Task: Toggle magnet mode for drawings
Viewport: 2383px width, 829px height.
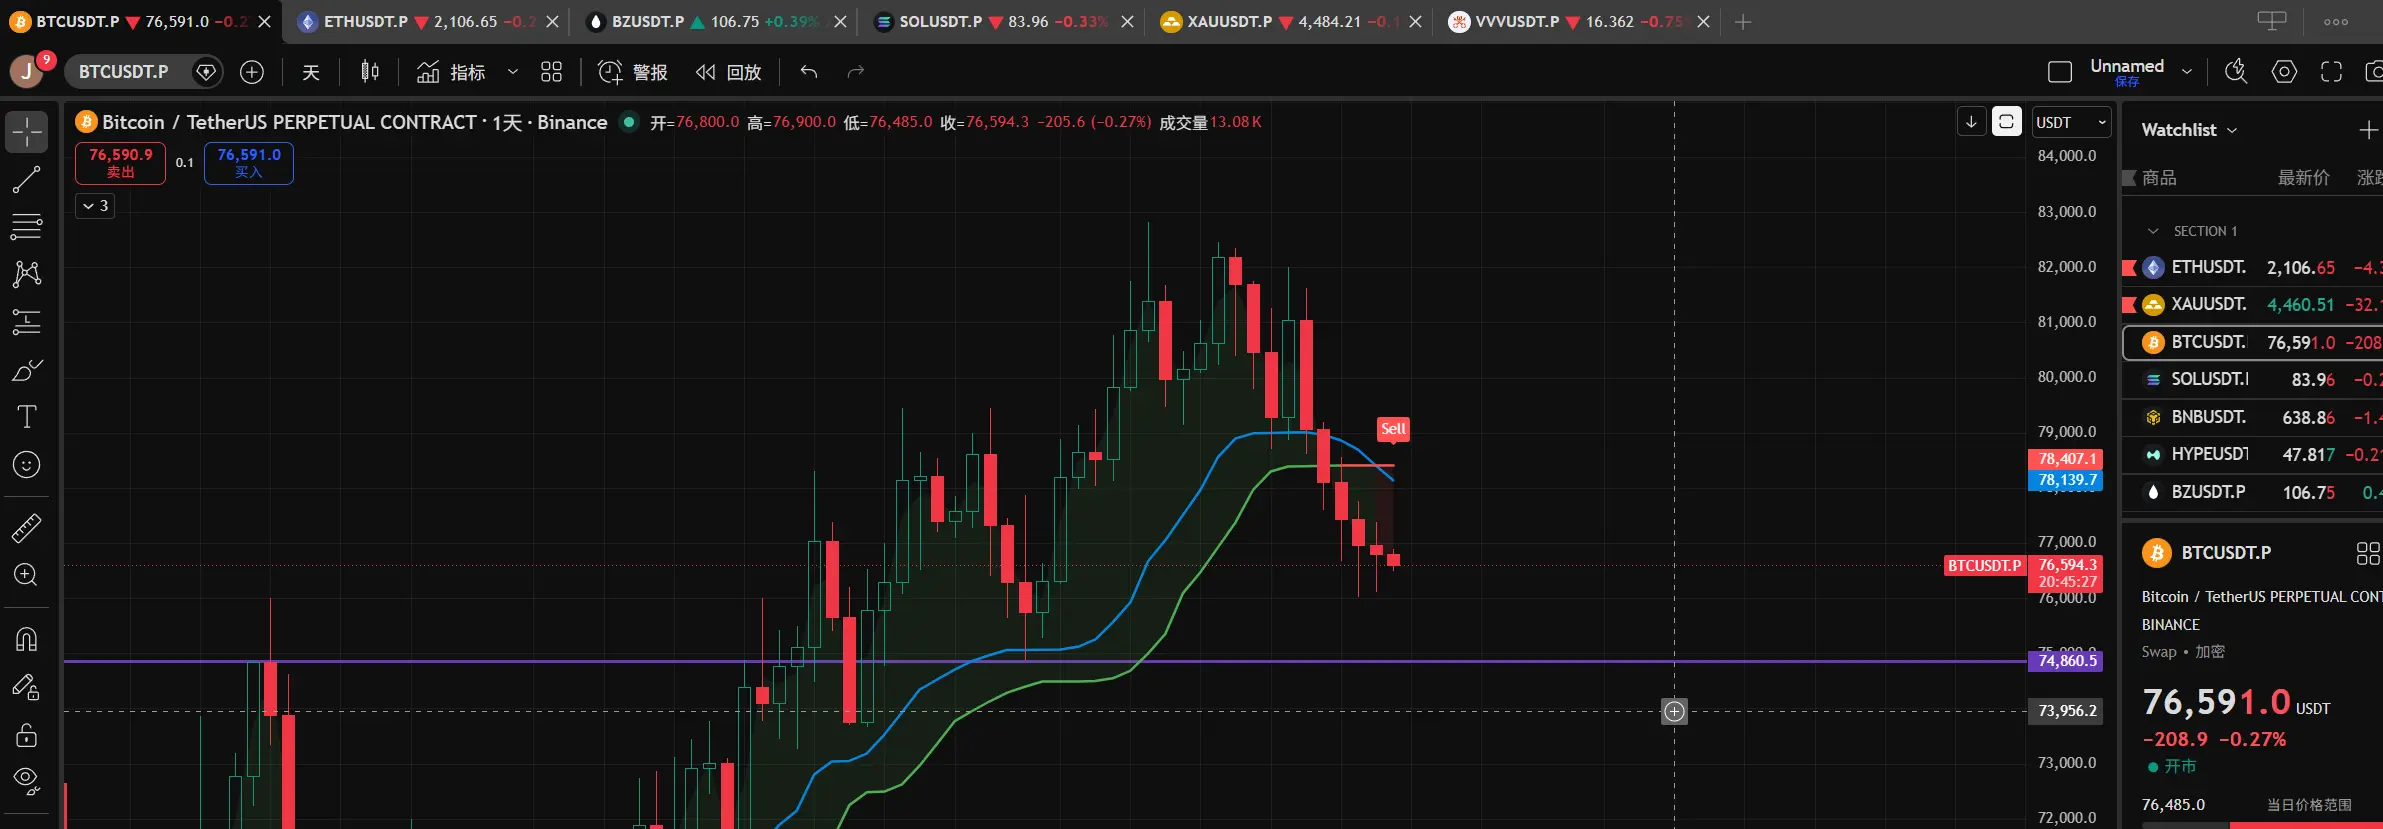Action: click(27, 639)
